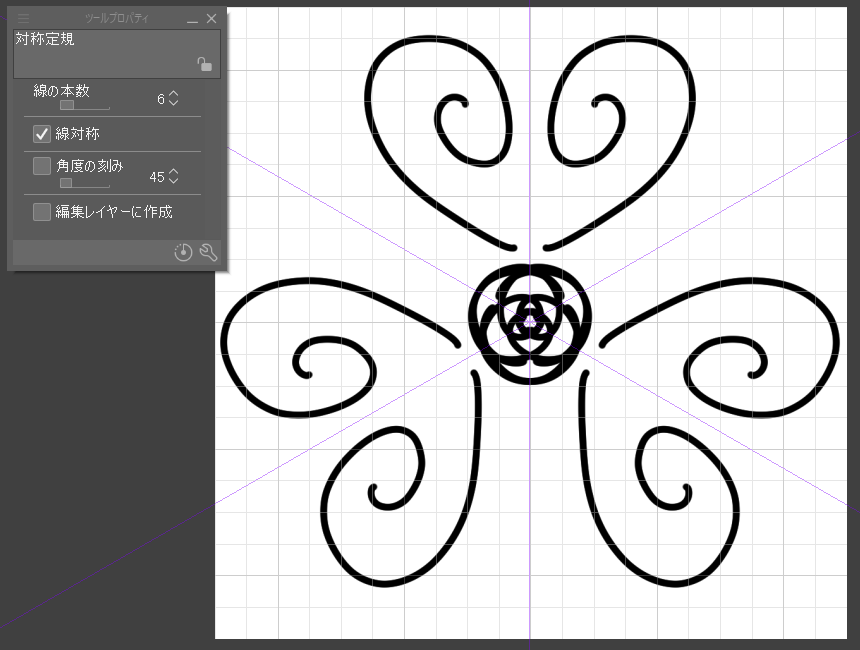Viewport: 860px width, 650px height.
Task: Click the 角度の刻み slider track
Action: (x=84, y=183)
